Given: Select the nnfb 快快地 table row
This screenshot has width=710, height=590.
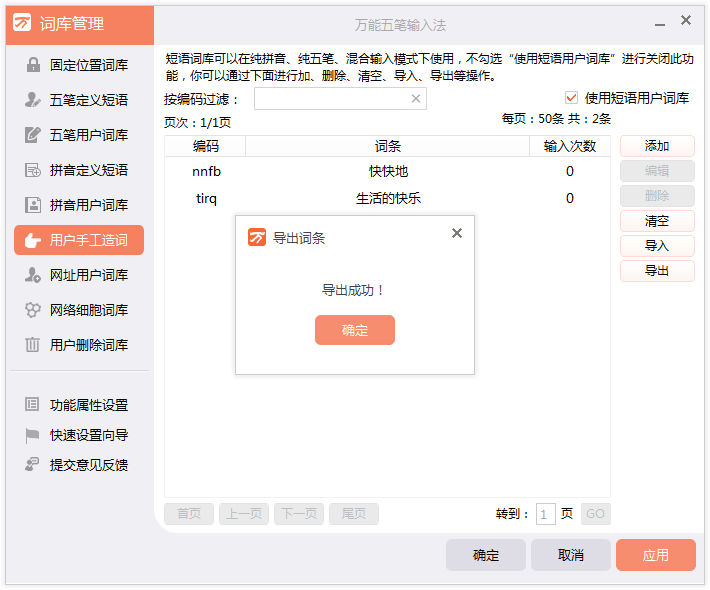Looking at the screenshot, I should click(387, 171).
